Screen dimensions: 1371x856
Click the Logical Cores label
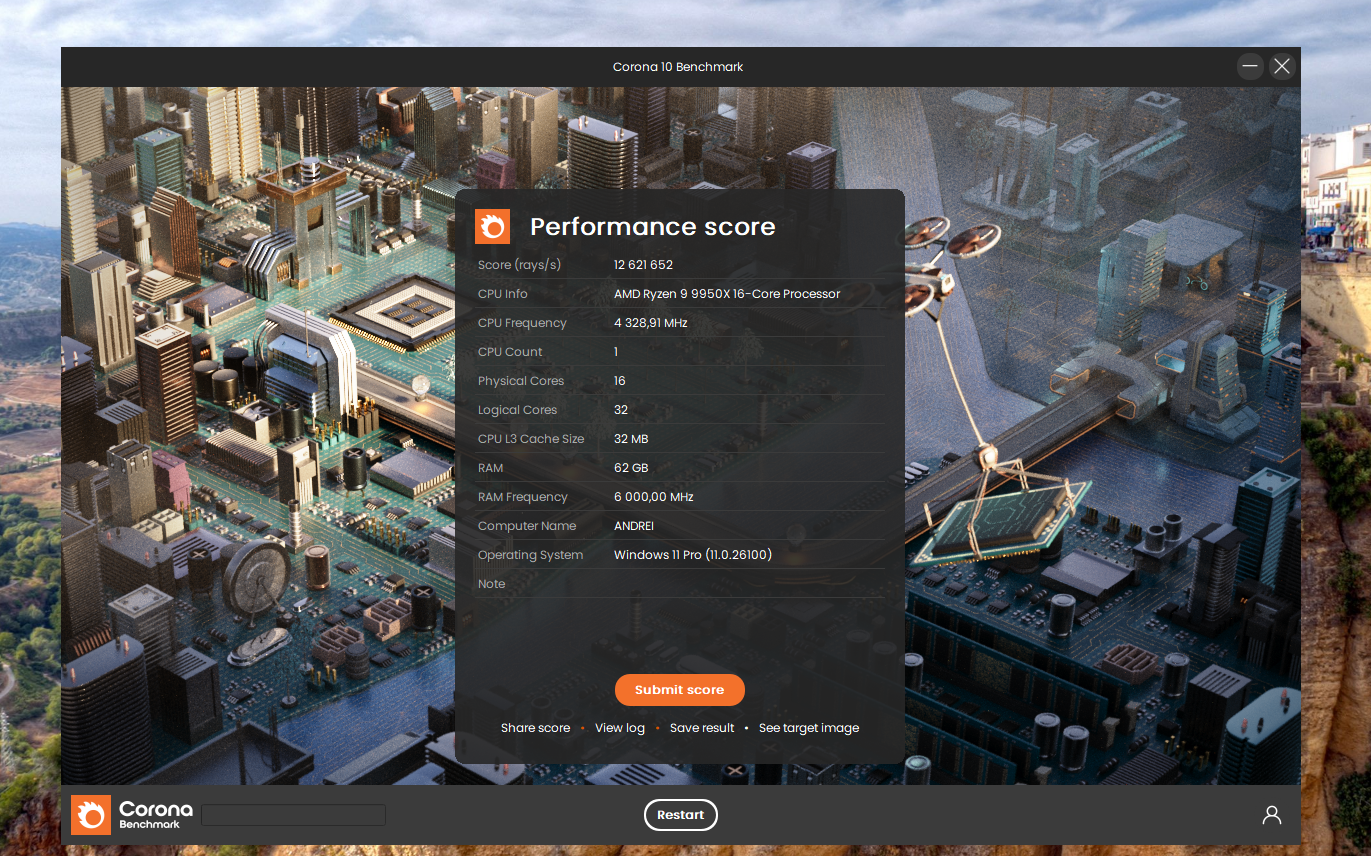[517, 410]
